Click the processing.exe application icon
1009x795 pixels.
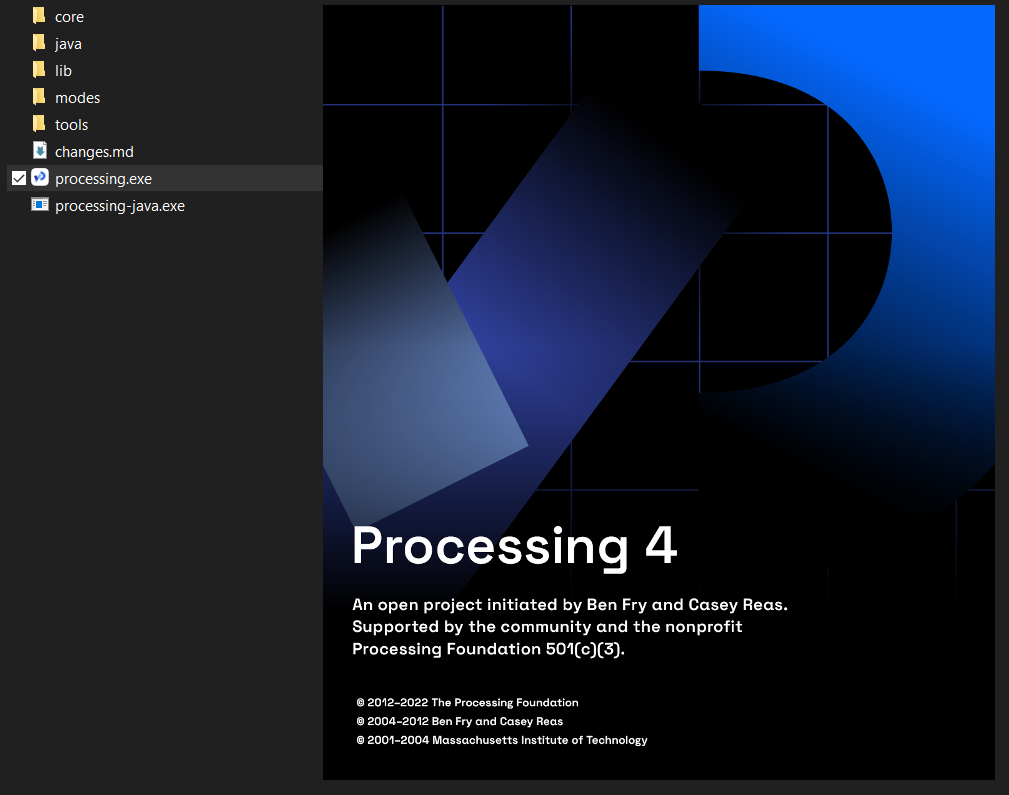tap(40, 177)
